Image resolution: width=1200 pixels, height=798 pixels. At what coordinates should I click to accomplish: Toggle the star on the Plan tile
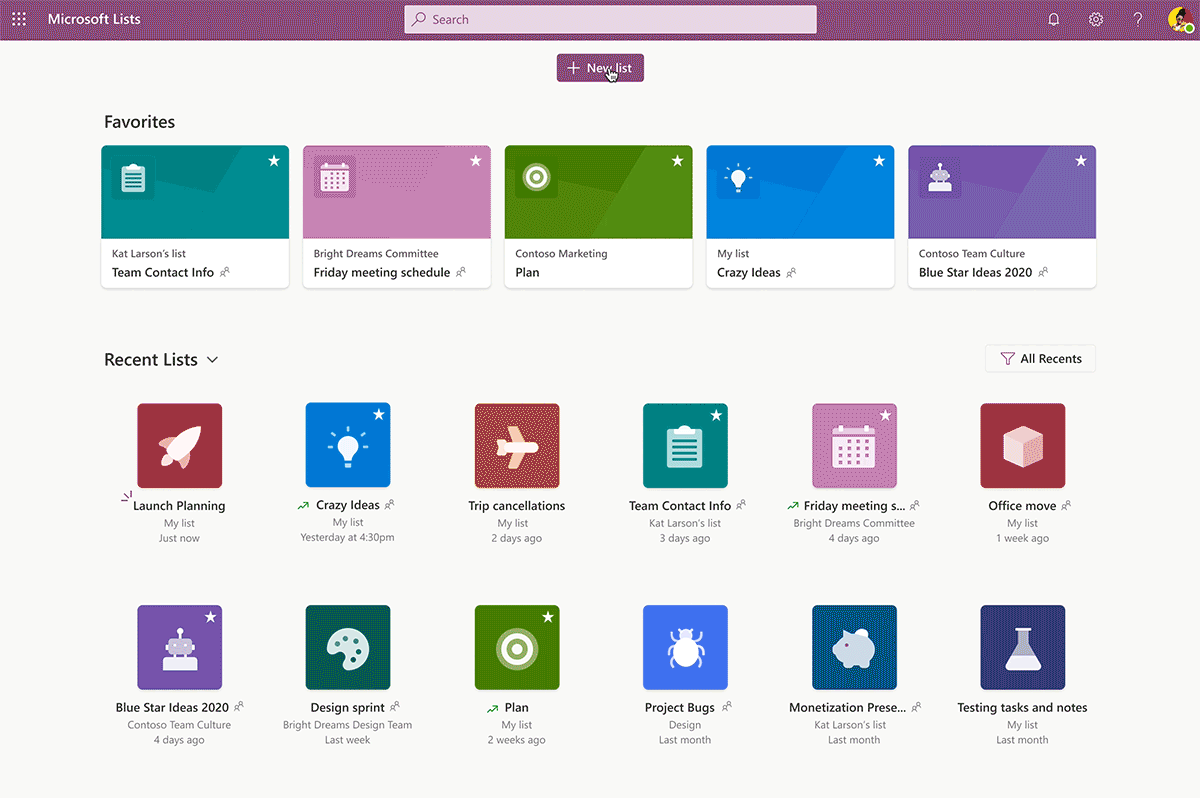pyautogui.click(x=549, y=615)
